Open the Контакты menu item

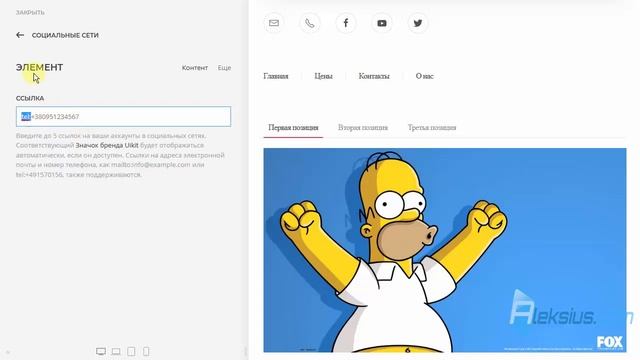point(374,76)
